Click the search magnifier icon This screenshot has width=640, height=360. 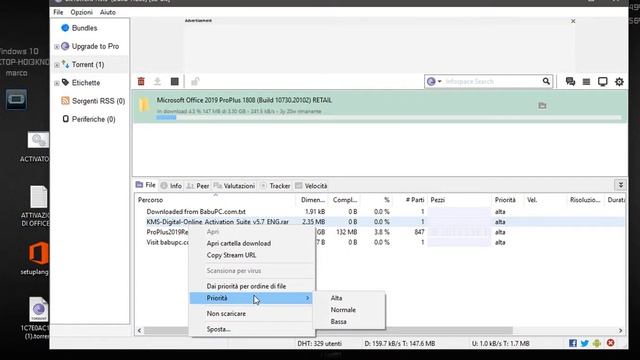pos(546,81)
